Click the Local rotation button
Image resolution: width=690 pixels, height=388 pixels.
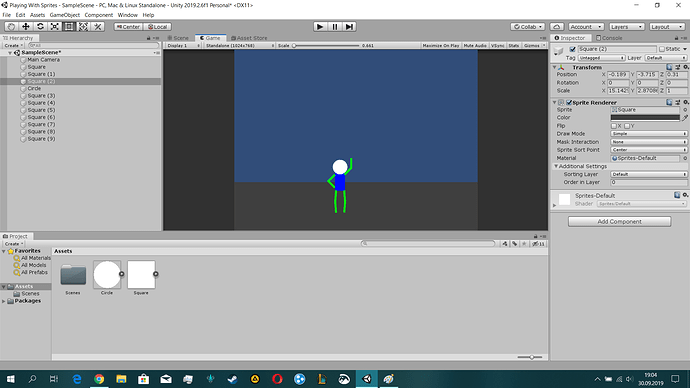click(x=157, y=27)
